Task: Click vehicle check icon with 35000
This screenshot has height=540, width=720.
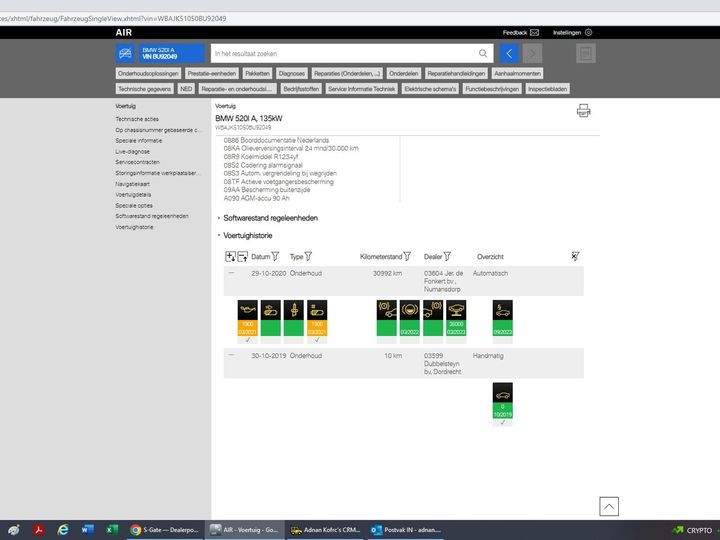Action: click(456, 318)
